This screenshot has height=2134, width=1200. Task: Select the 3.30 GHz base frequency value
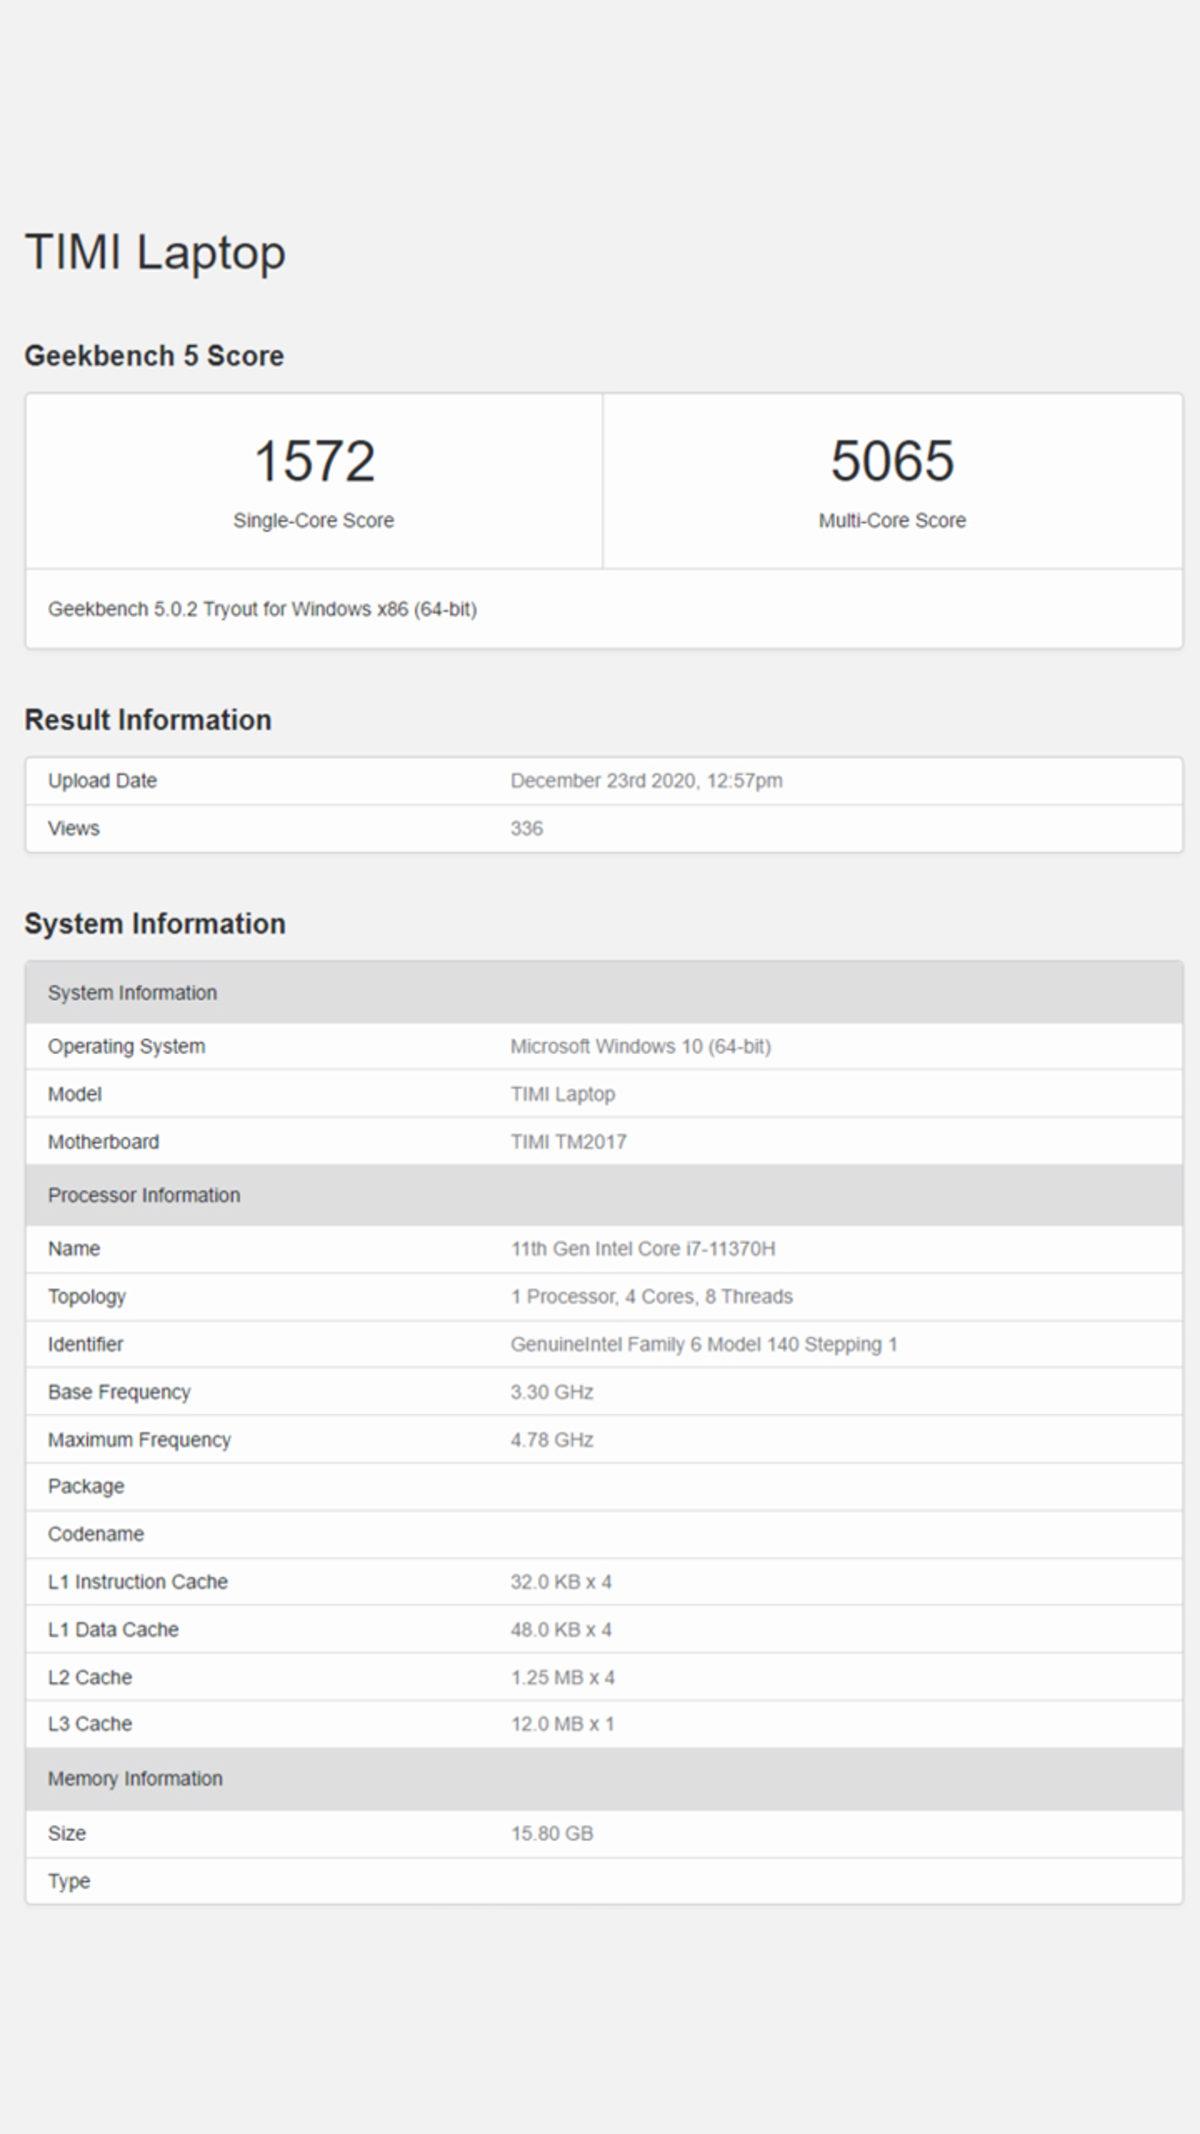point(552,1393)
